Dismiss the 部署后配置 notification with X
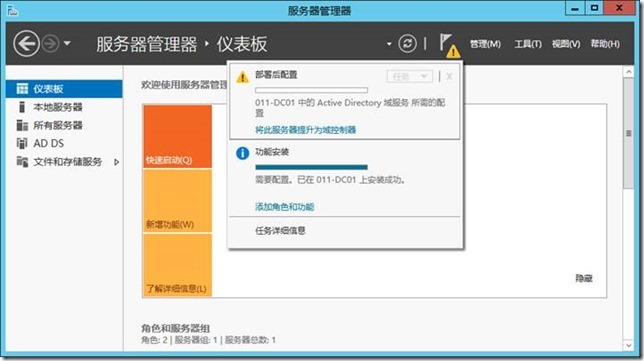644x361 pixels. (x=449, y=76)
